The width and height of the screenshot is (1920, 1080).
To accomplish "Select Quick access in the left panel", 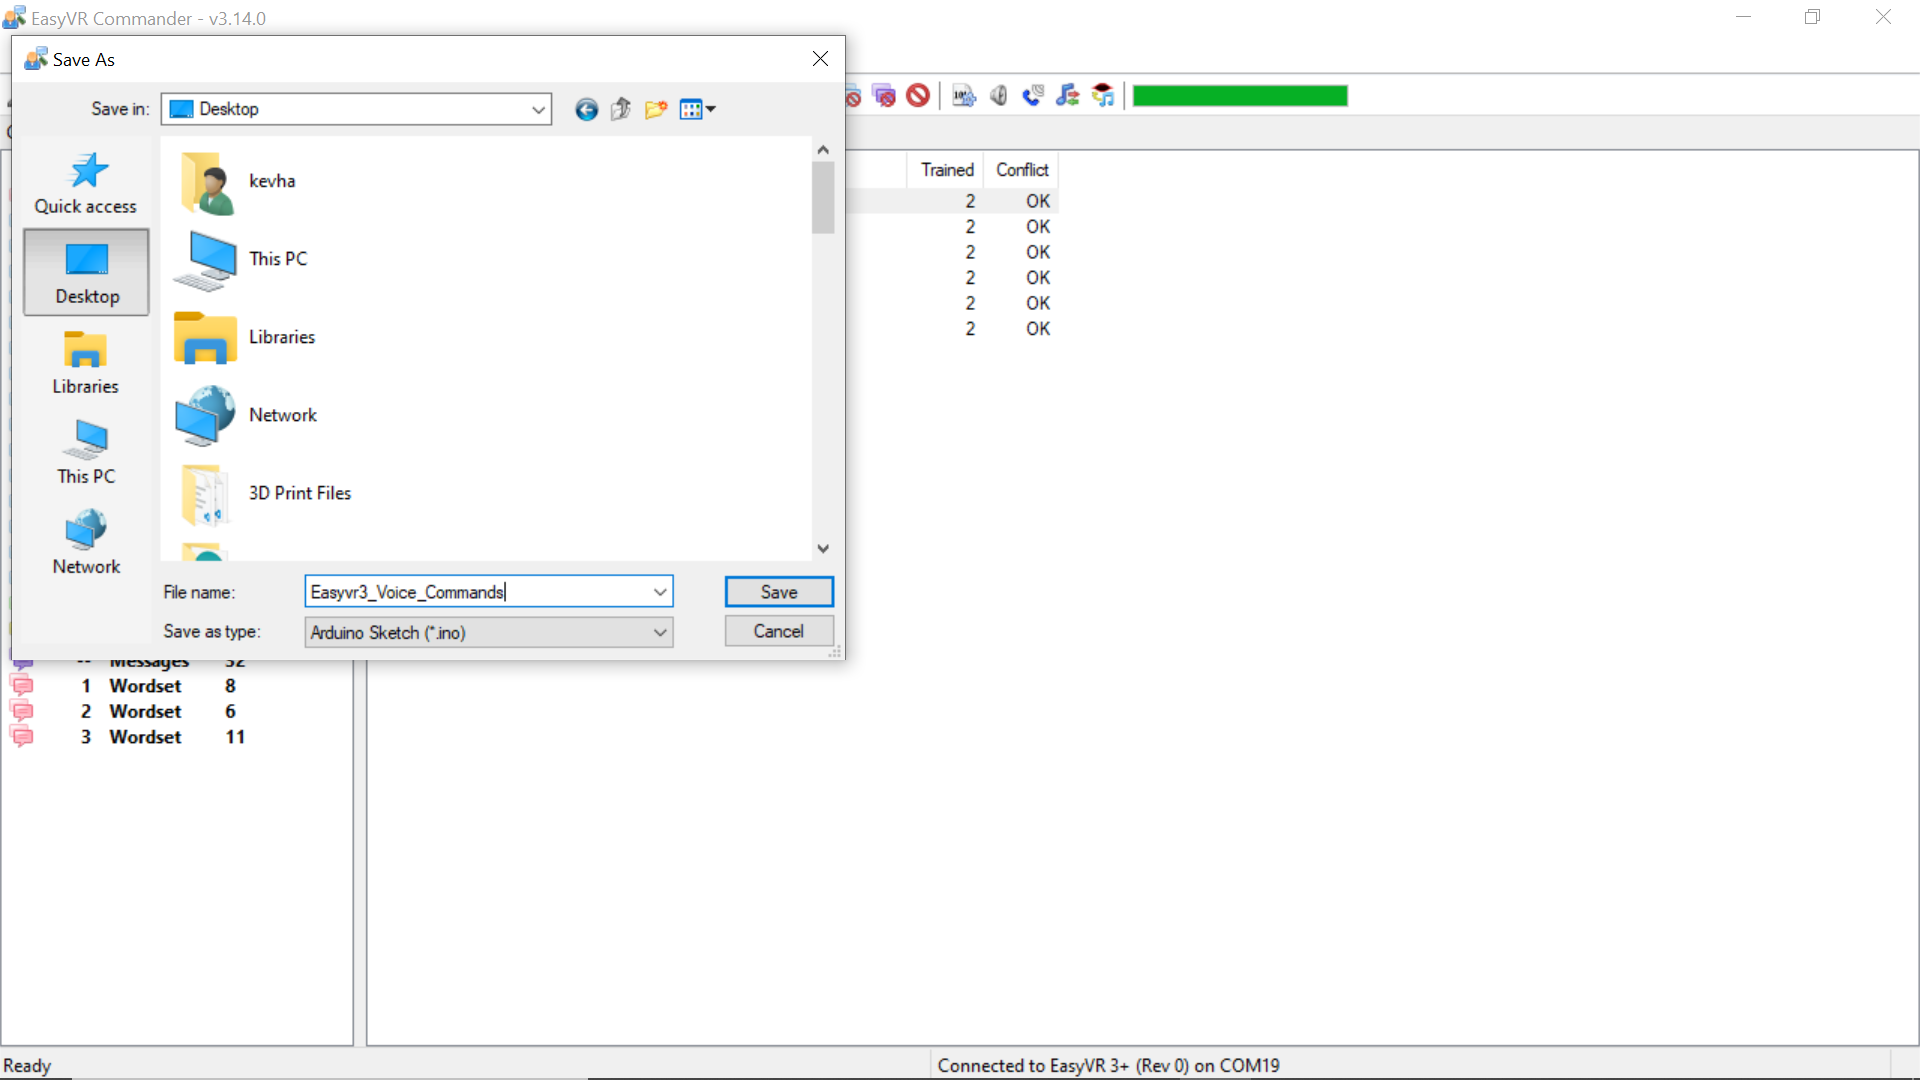I will click(x=85, y=183).
